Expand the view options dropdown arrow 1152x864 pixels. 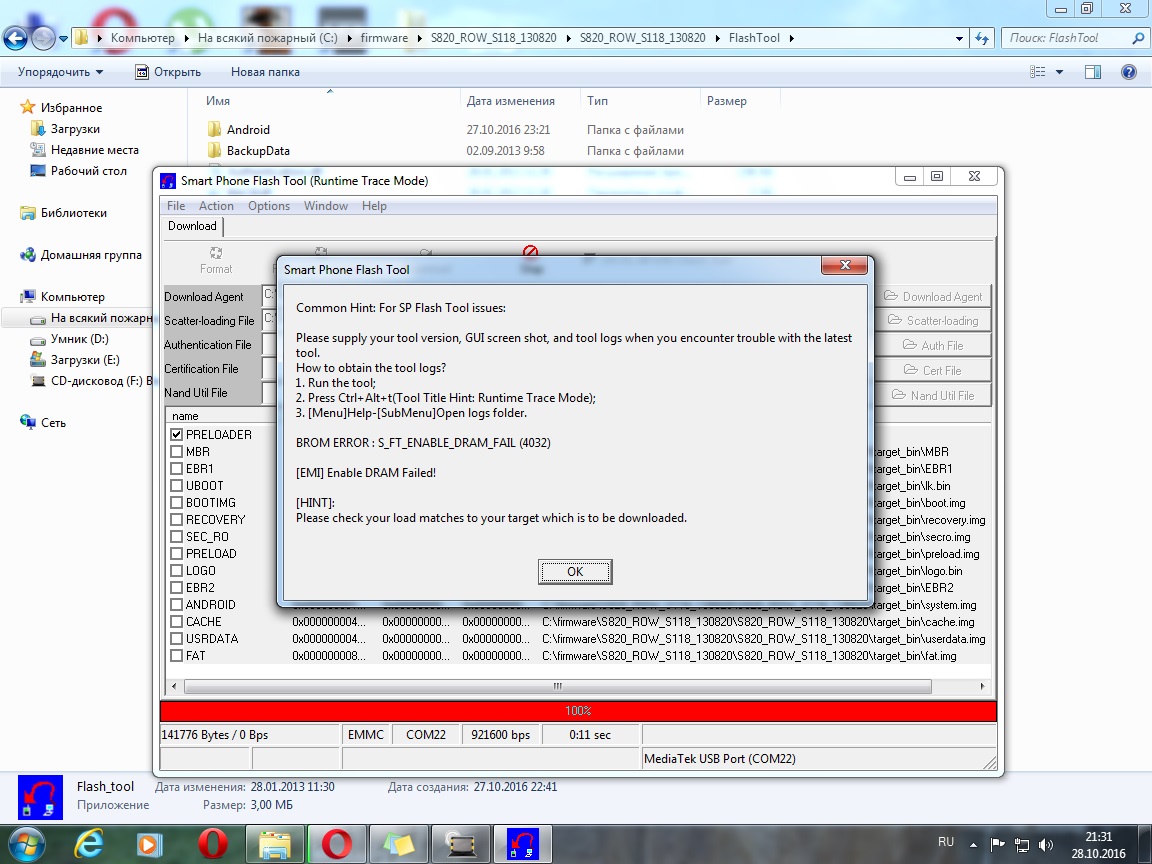click(x=1060, y=72)
